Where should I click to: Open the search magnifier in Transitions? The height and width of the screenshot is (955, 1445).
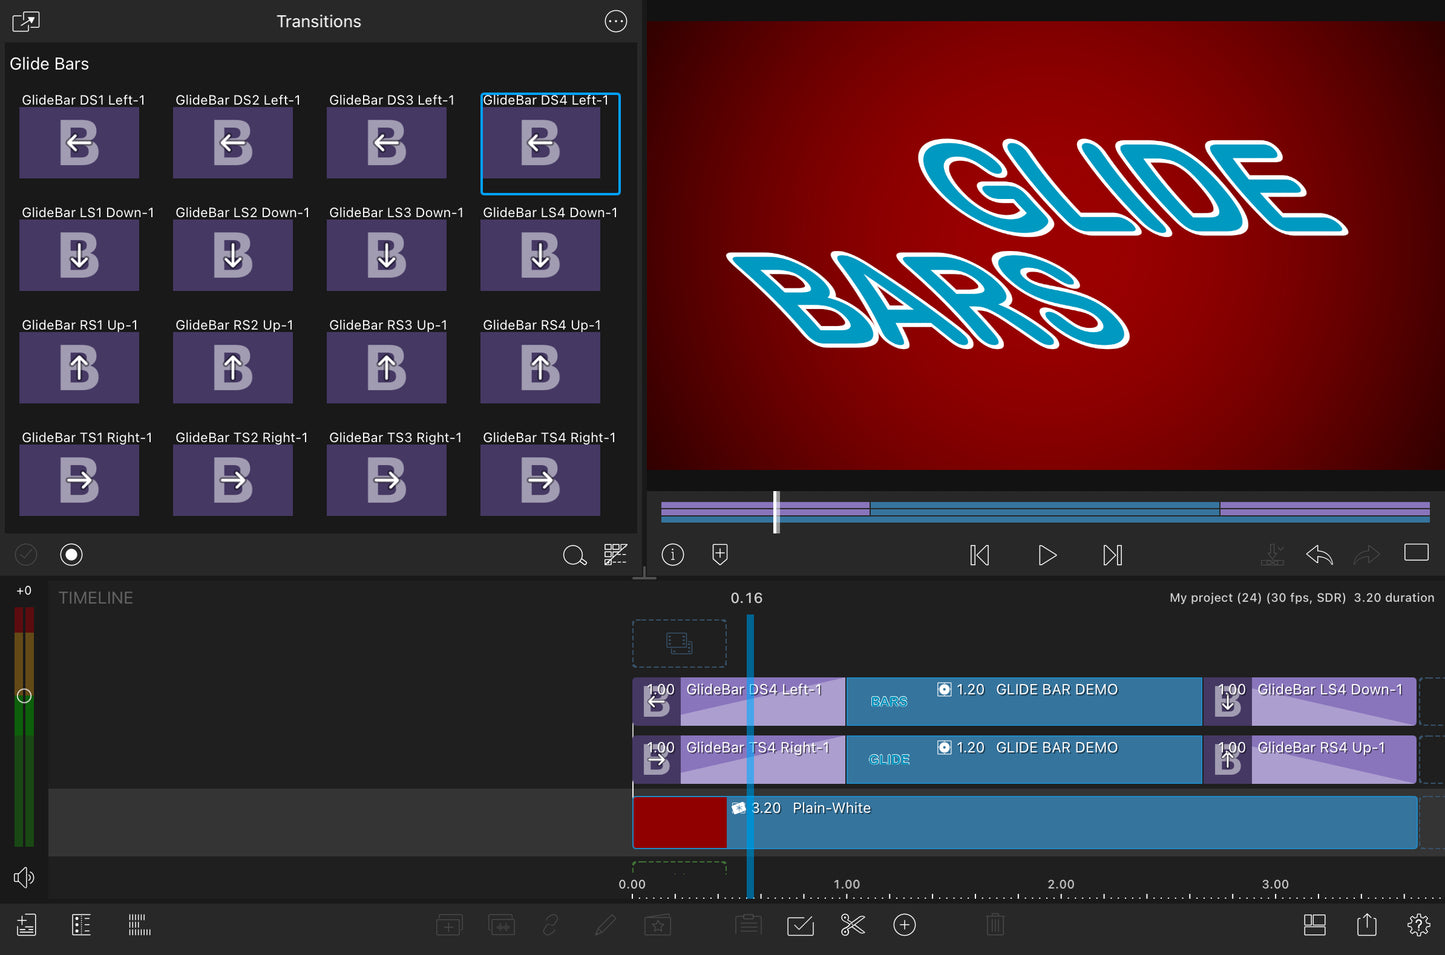point(574,555)
